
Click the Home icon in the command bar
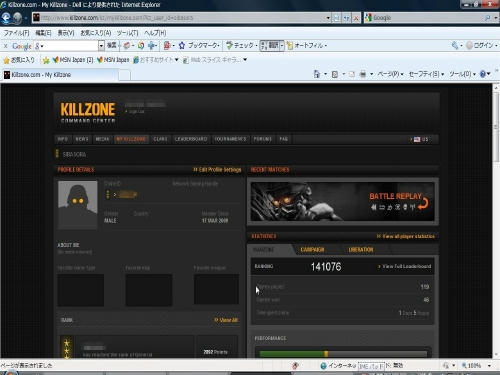(317, 74)
